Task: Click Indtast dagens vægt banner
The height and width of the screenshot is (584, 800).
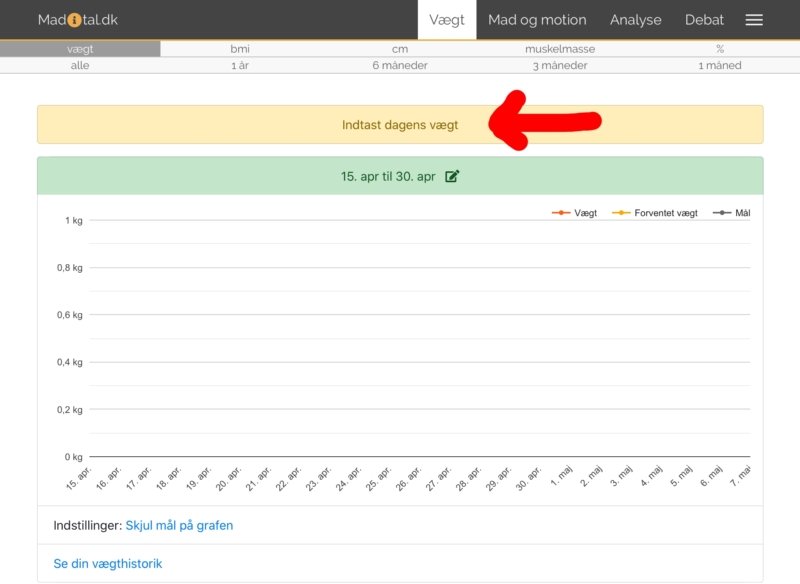Action: pos(400,125)
